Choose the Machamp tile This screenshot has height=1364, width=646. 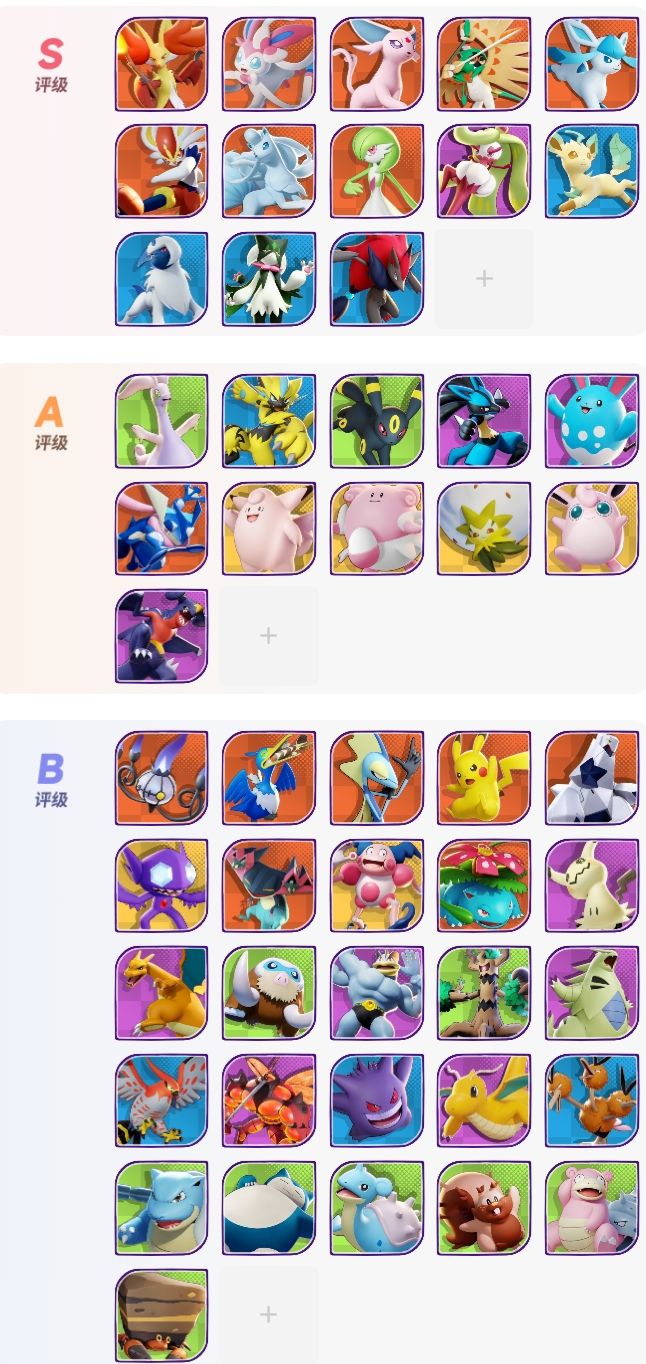377,993
